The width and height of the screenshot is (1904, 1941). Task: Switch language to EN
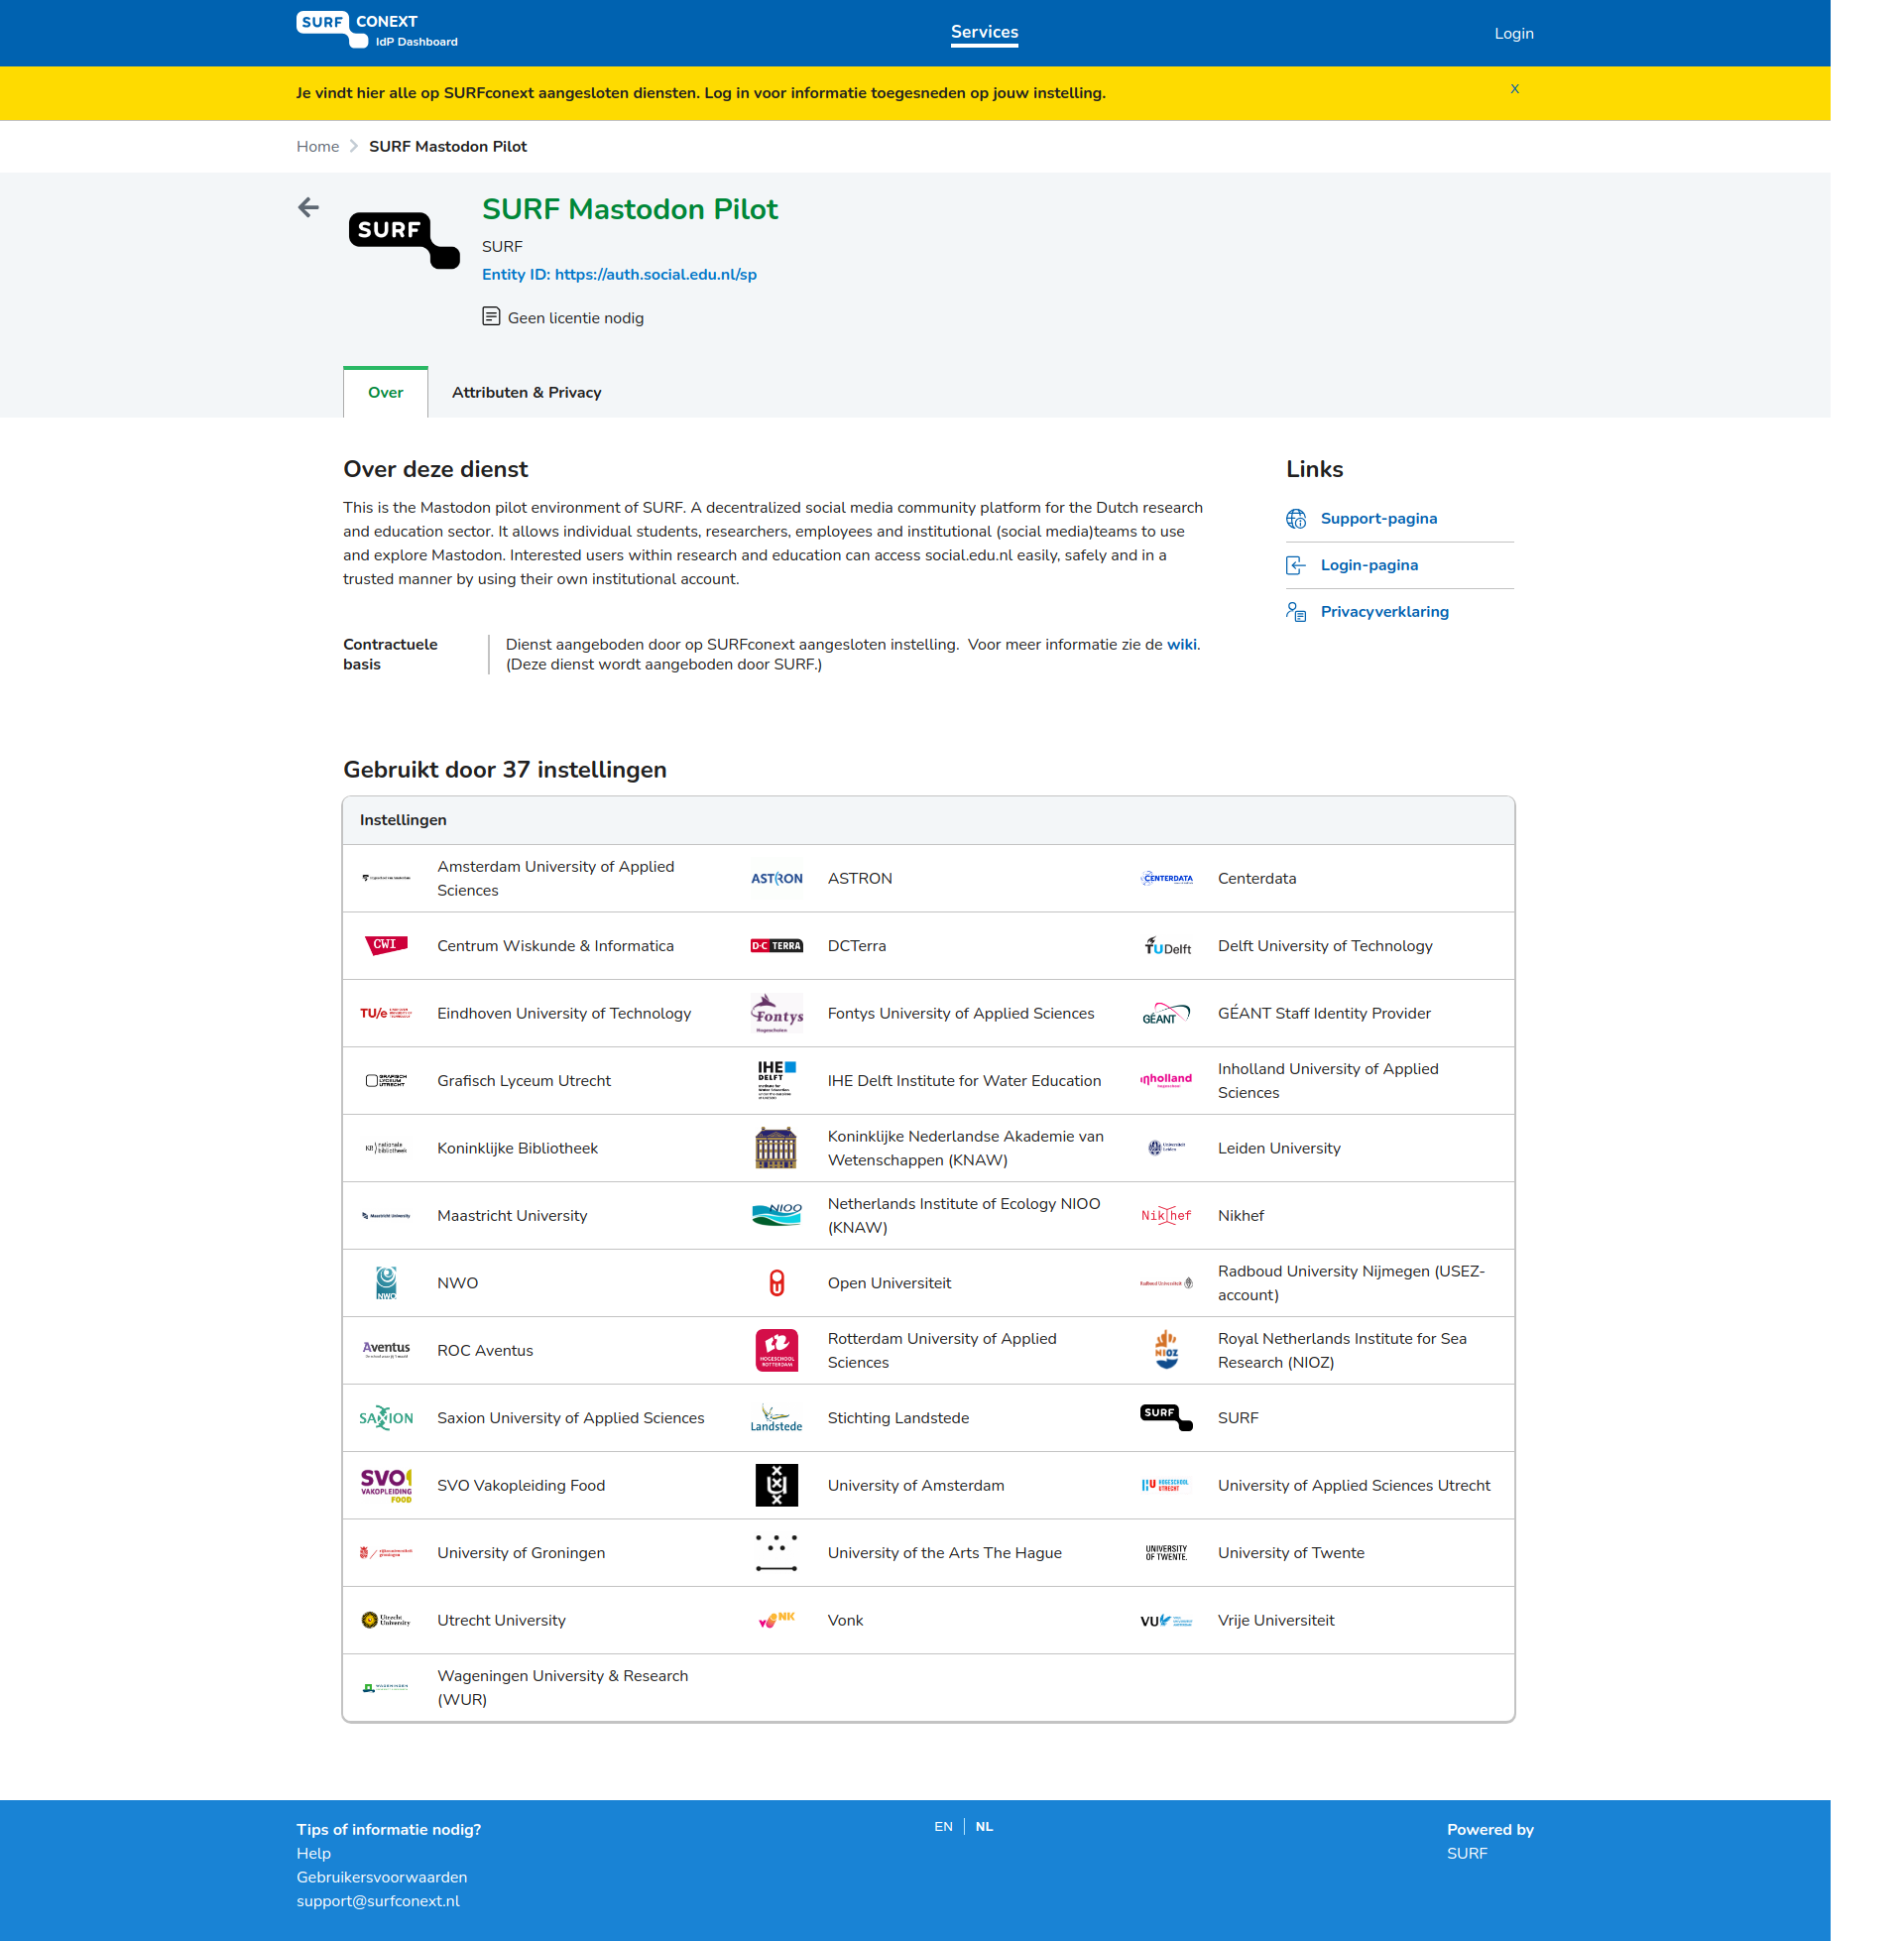point(943,1826)
